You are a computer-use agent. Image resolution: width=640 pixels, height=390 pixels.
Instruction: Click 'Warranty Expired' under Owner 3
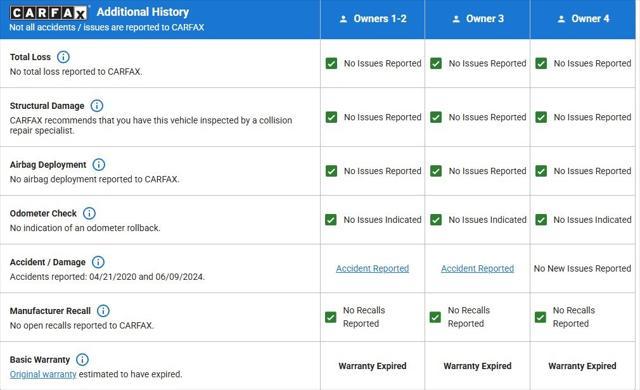tap(477, 366)
